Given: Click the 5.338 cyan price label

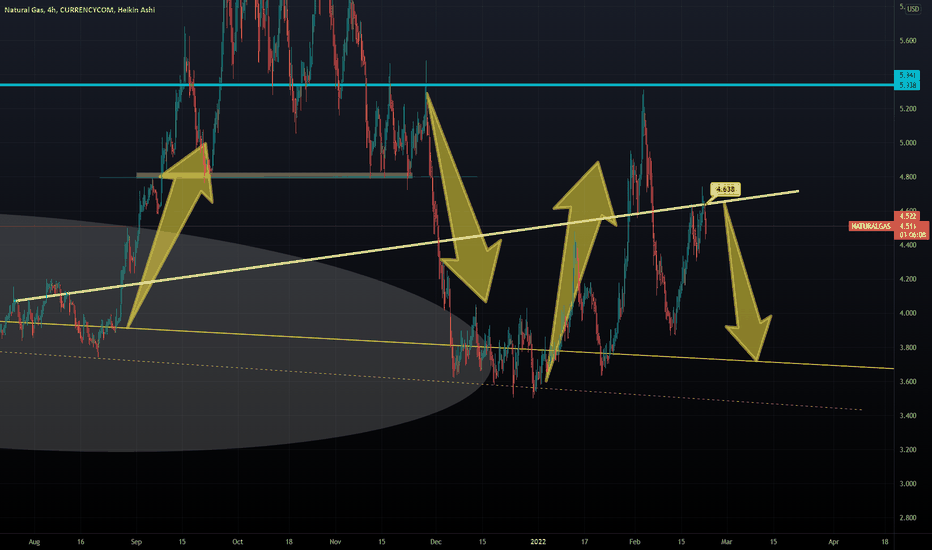Looking at the screenshot, I should point(907,85).
